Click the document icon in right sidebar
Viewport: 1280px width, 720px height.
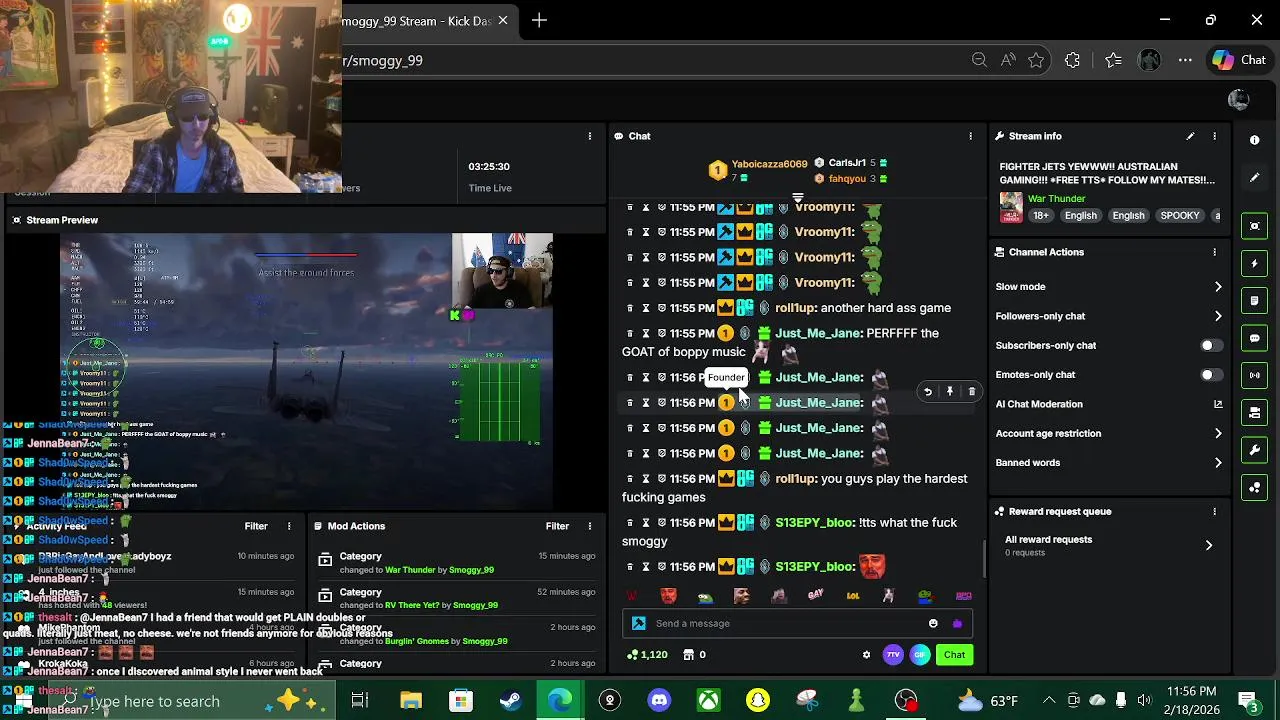click(1255, 300)
